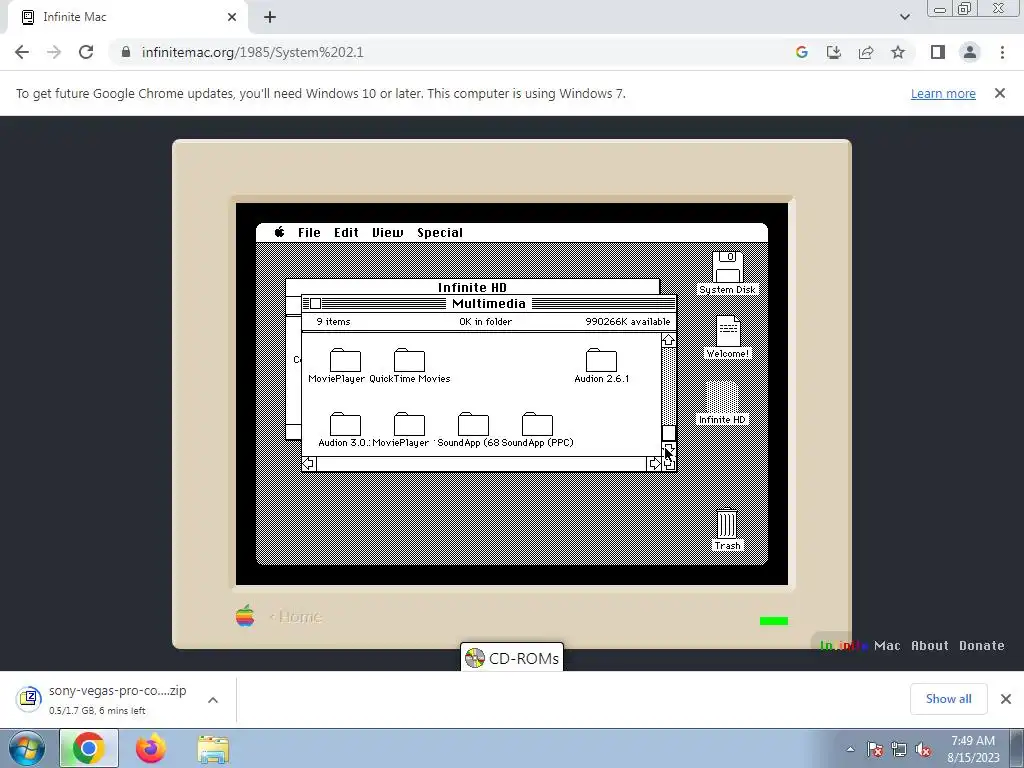
Task: Expand download options for sony-vegas-pro zip
Action: (x=213, y=699)
